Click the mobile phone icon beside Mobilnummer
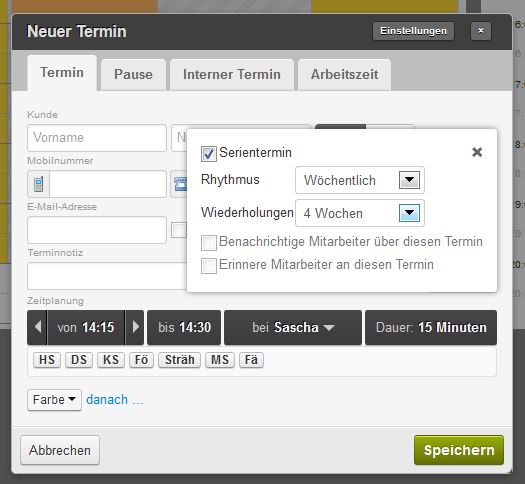Viewport: 525px width, 484px height. point(39,184)
